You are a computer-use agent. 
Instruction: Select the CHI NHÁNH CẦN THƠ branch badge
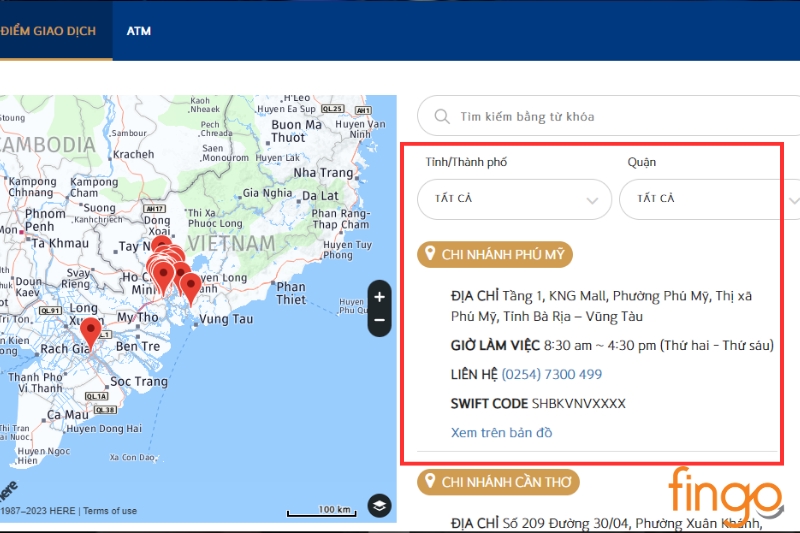coord(498,482)
